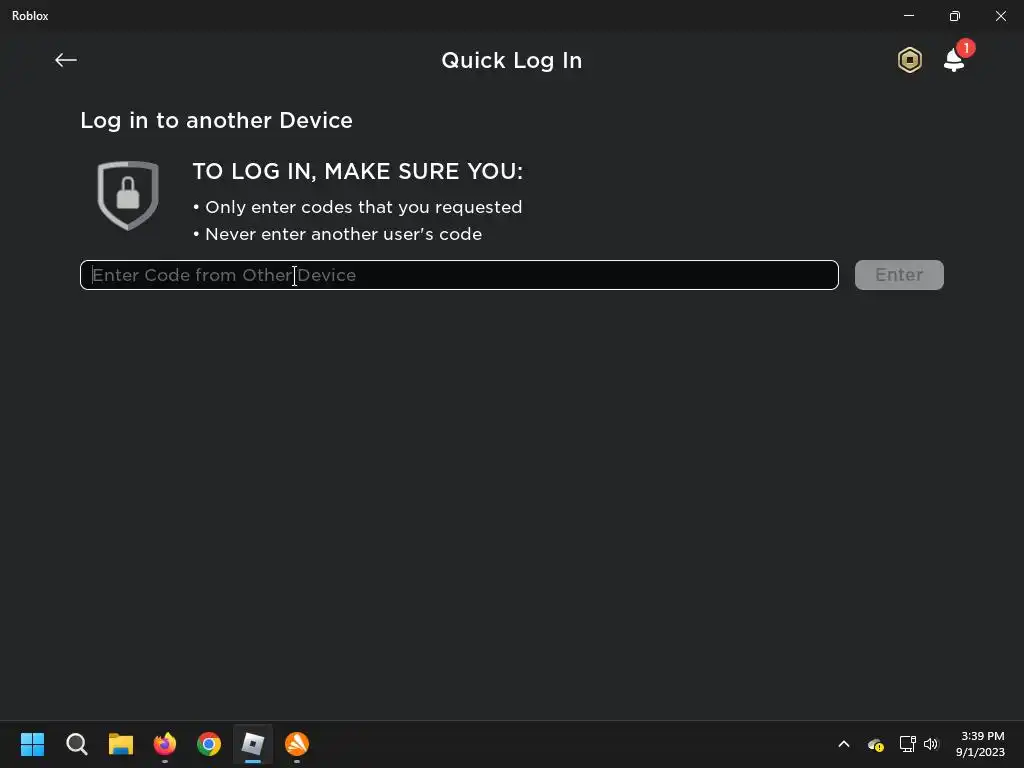Show hidden system tray icons
Screen dimensions: 1024x768
coord(844,744)
